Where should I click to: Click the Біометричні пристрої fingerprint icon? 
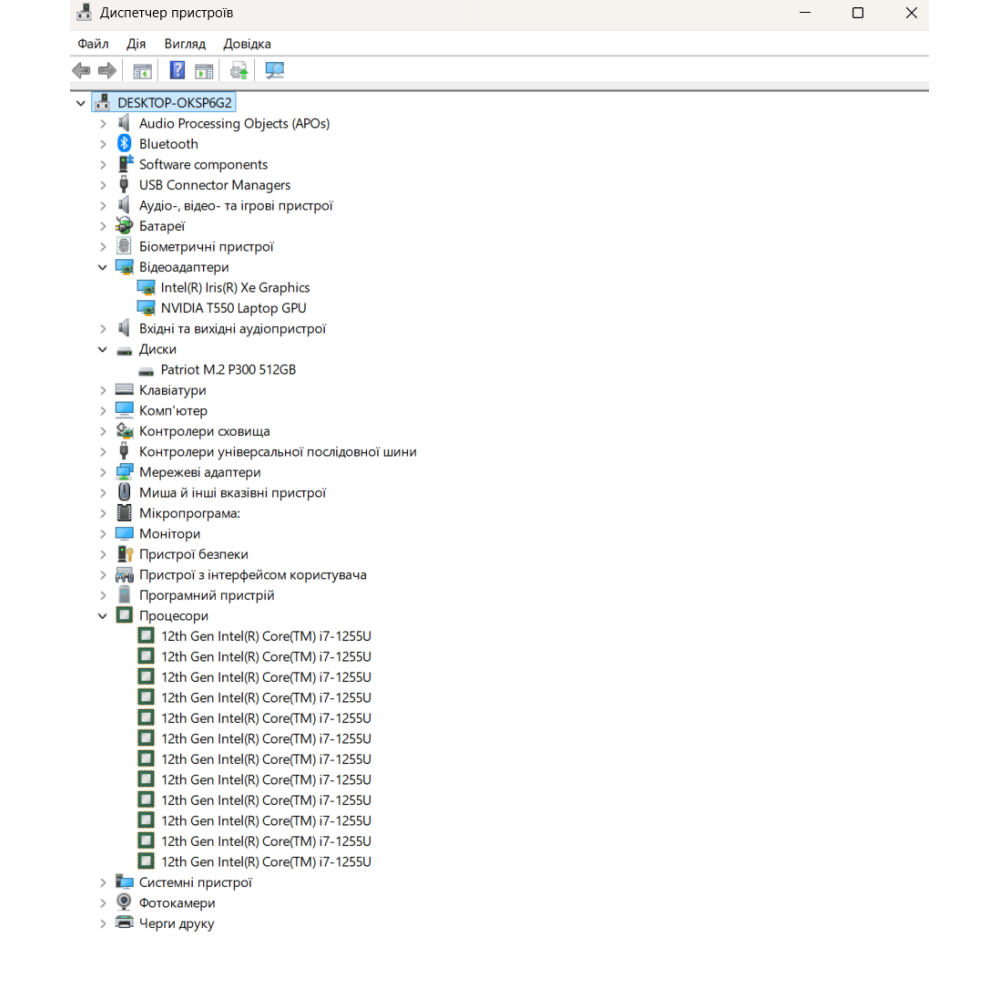coord(124,247)
